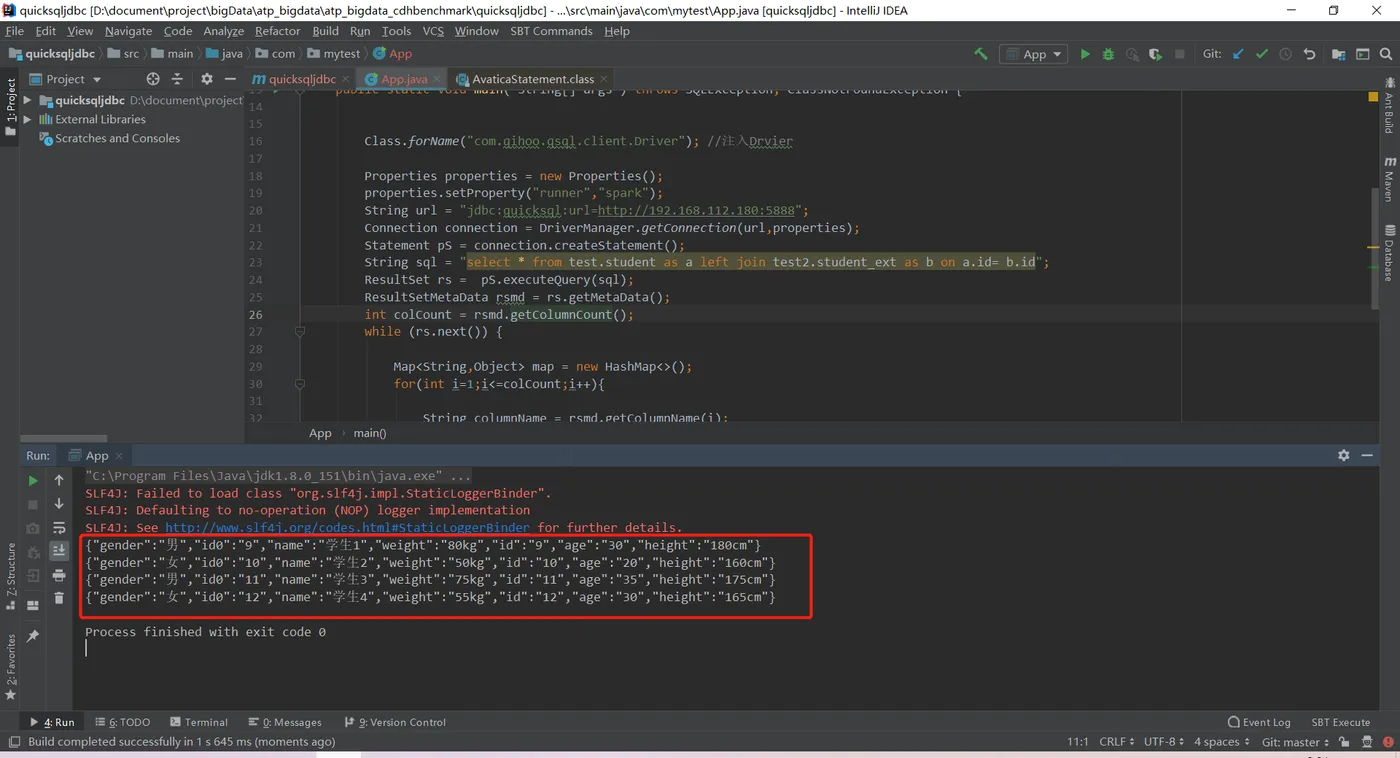Toggle the tool window bars corner icon

click(13, 742)
